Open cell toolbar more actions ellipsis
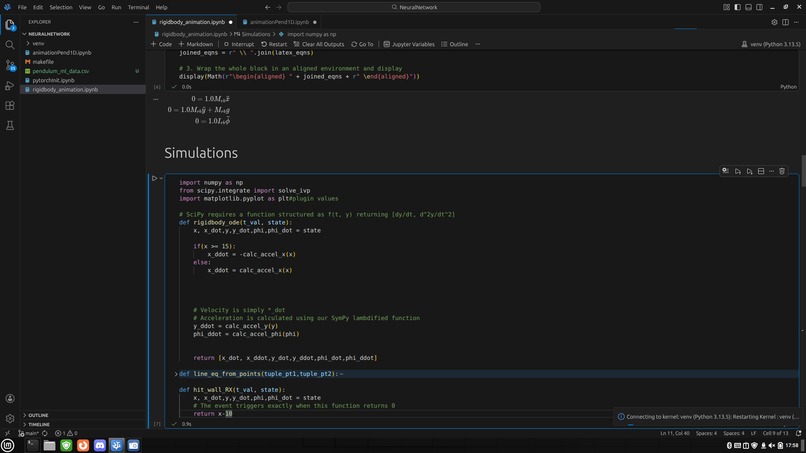The width and height of the screenshot is (806, 453). point(772,171)
